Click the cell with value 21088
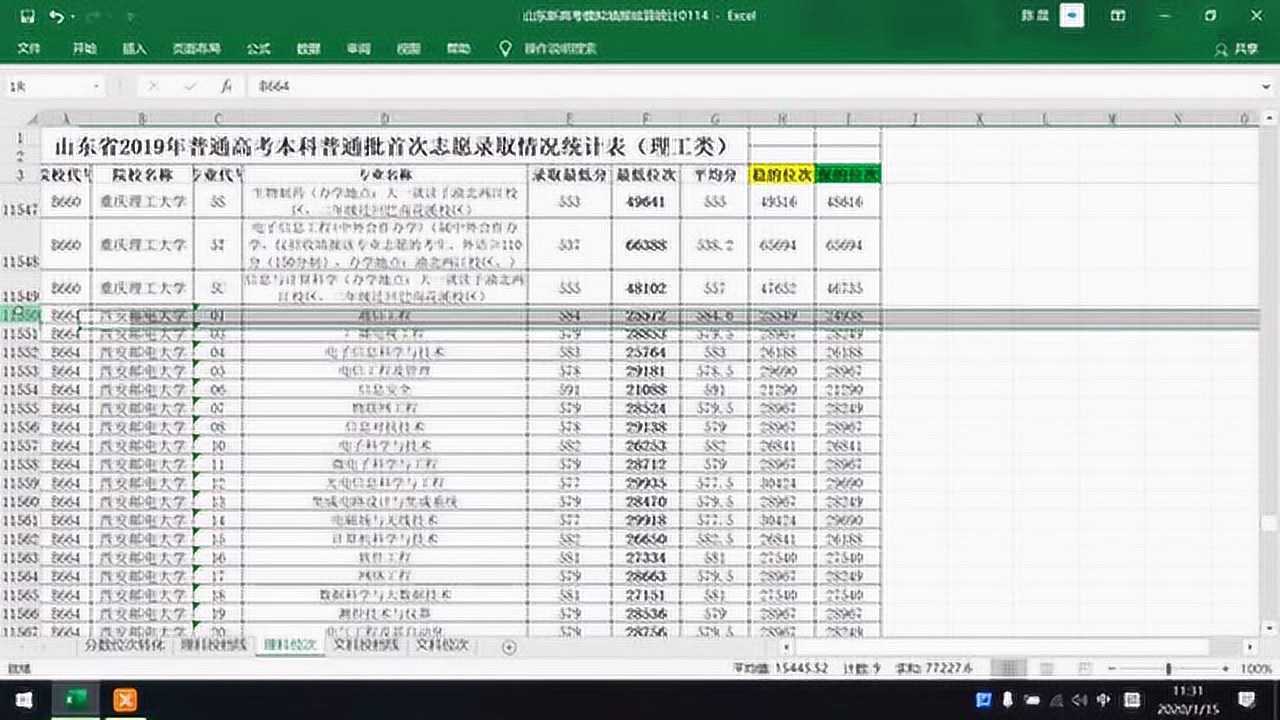This screenshot has width=1280, height=720. click(646, 390)
